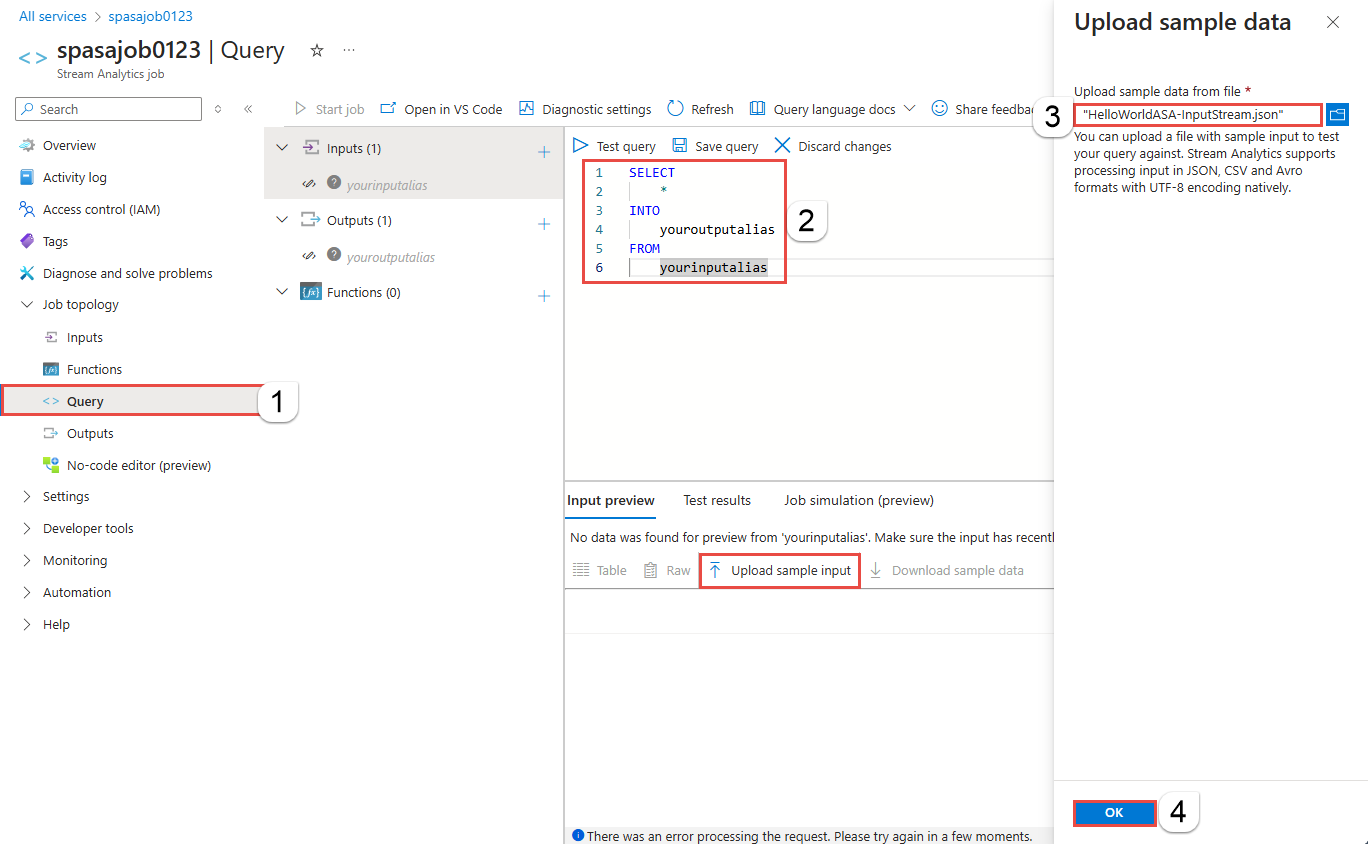Switch to the Input preview tab
Viewport: 1368px width, 844px height.
pos(611,500)
